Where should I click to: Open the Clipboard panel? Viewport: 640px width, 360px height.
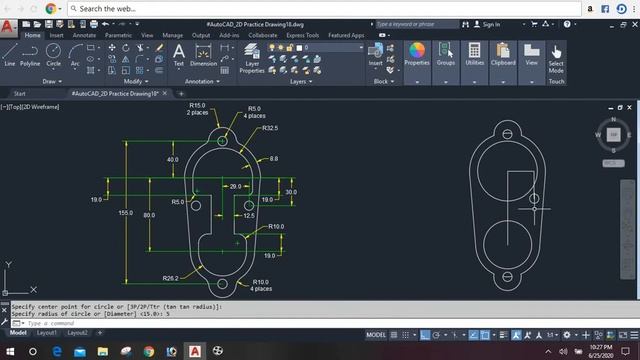tap(503, 53)
